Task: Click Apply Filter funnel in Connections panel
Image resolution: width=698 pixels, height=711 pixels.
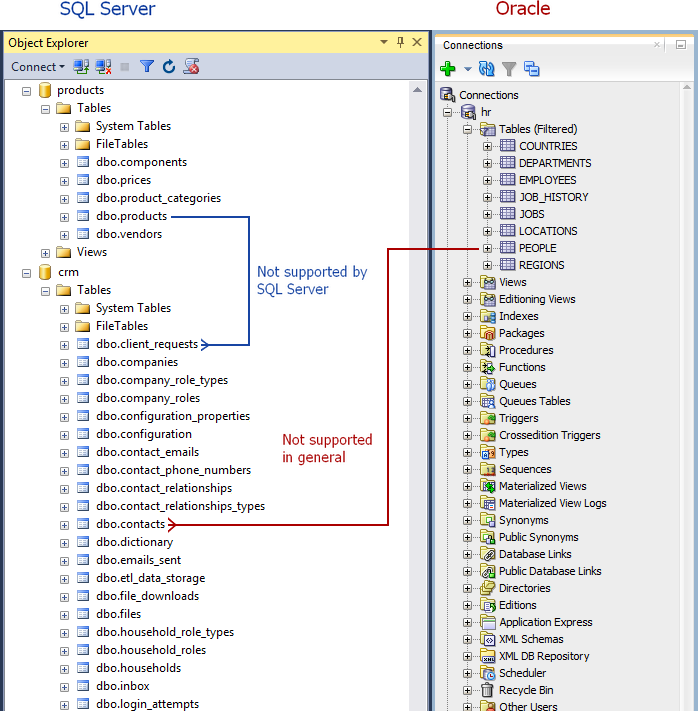Action: (x=509, y=69)
